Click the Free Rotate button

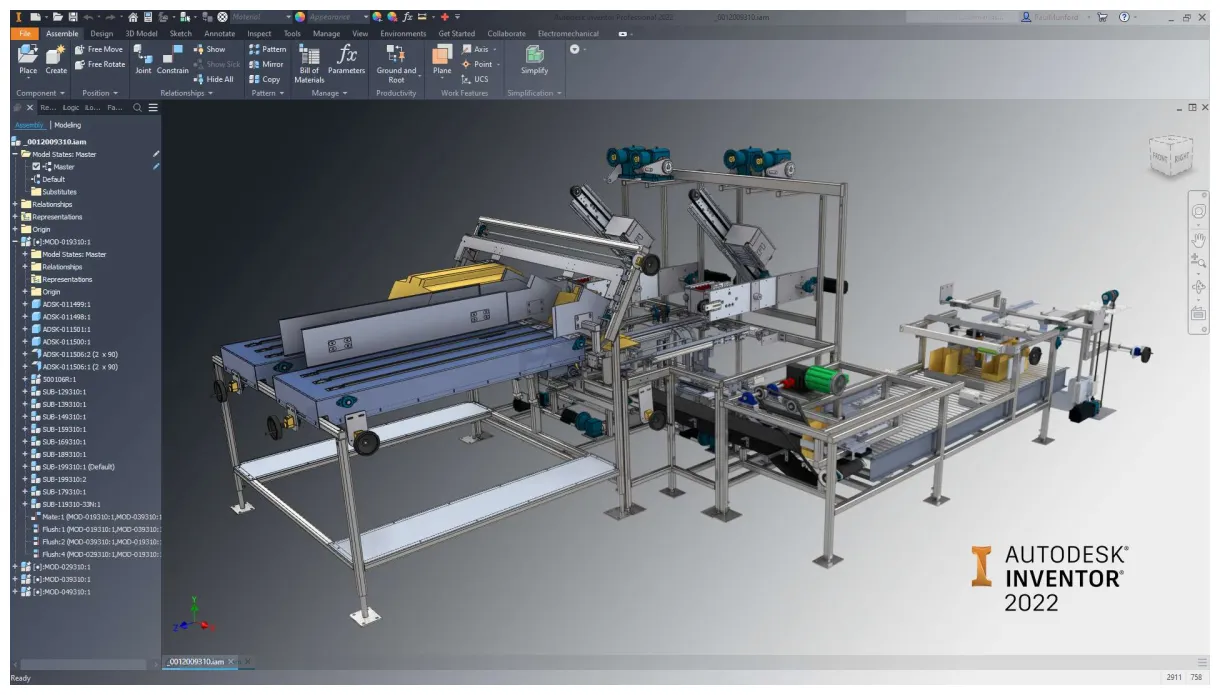102,62
